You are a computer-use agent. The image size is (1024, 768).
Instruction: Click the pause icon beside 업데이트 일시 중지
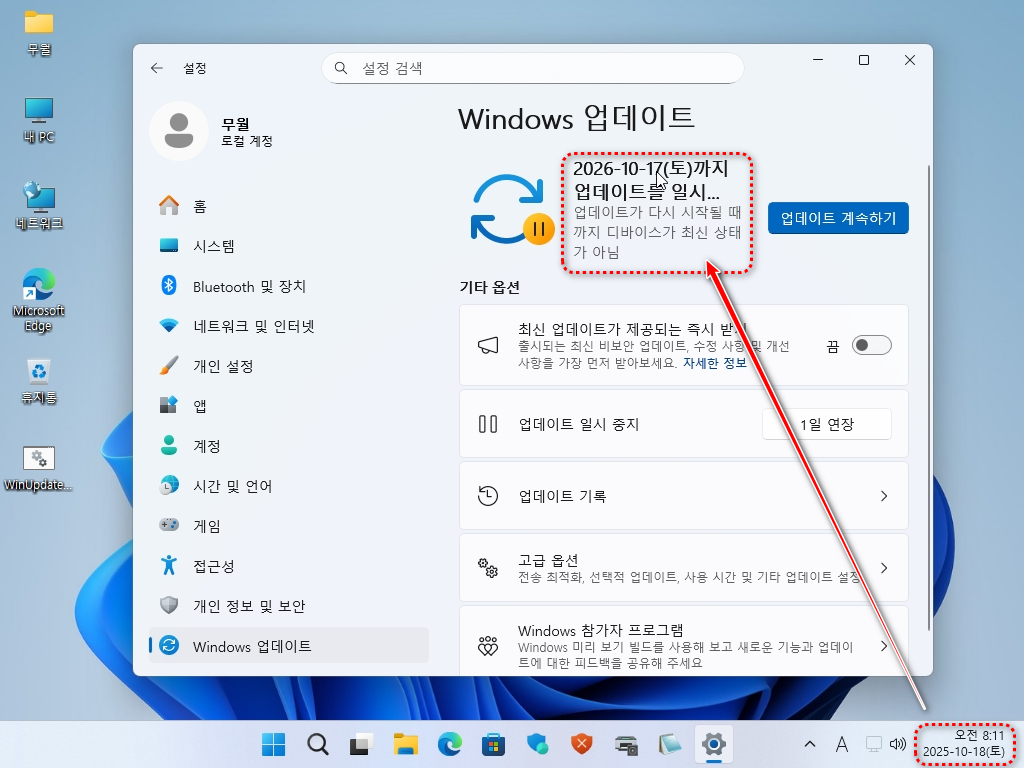tap(488, 424)
